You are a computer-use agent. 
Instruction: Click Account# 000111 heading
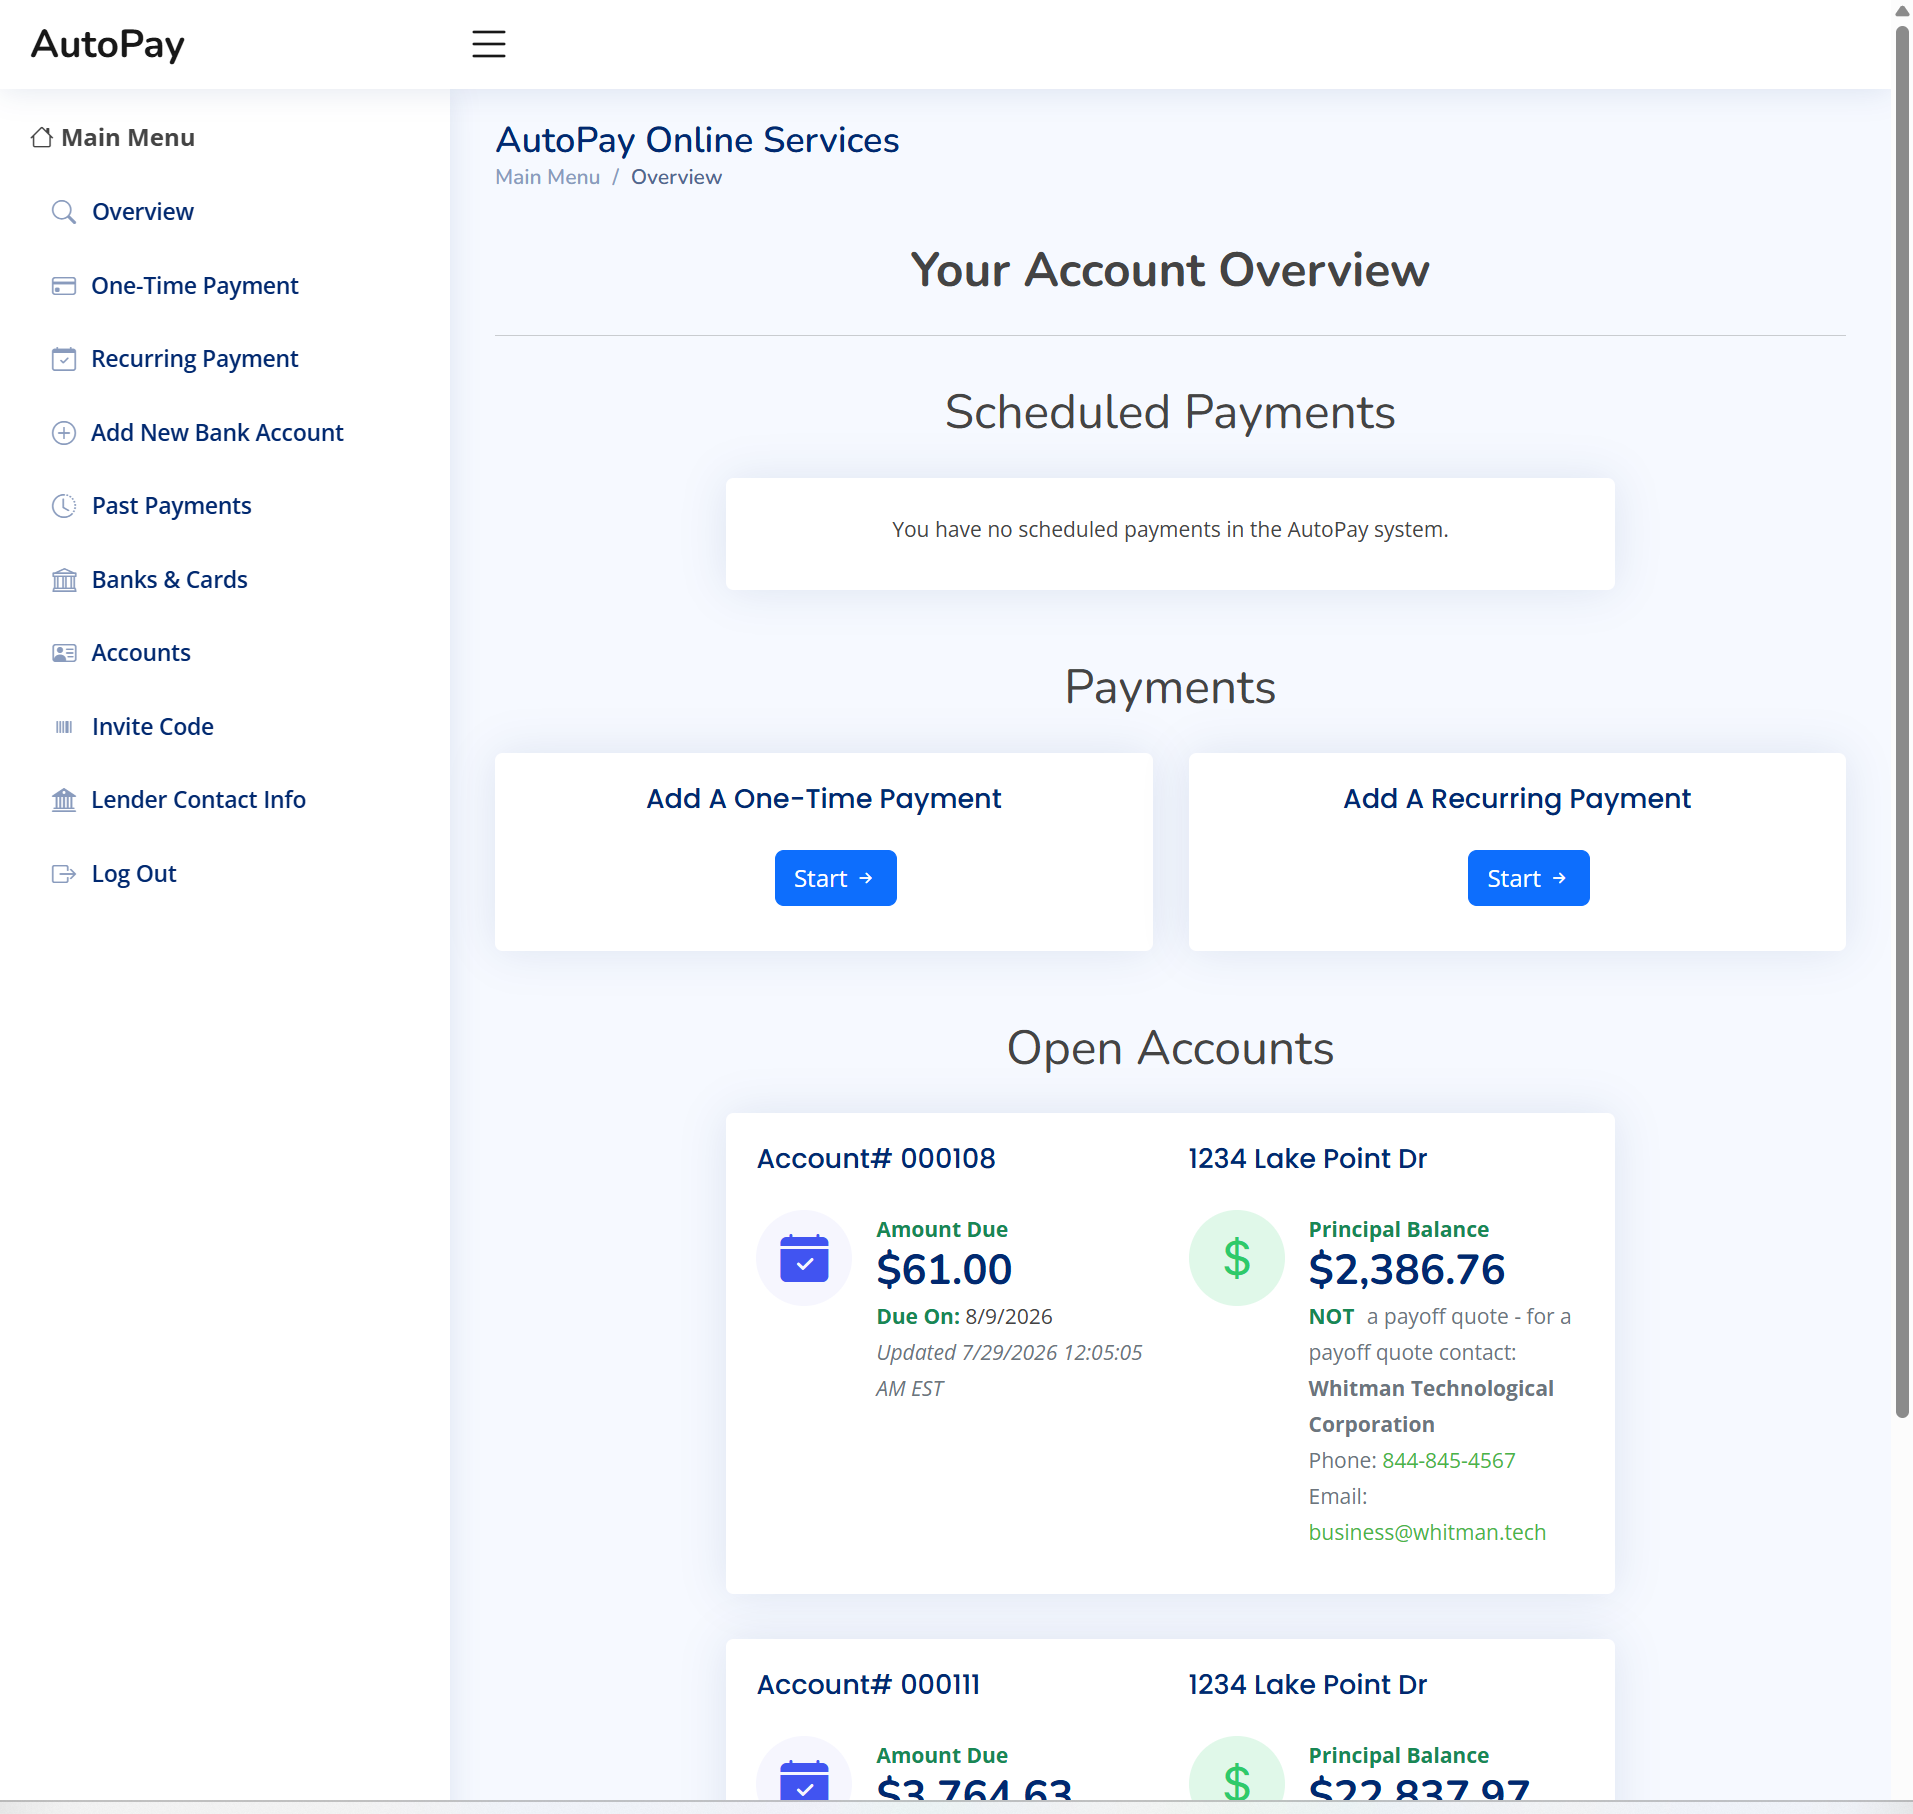click(x=868, y=1684)
